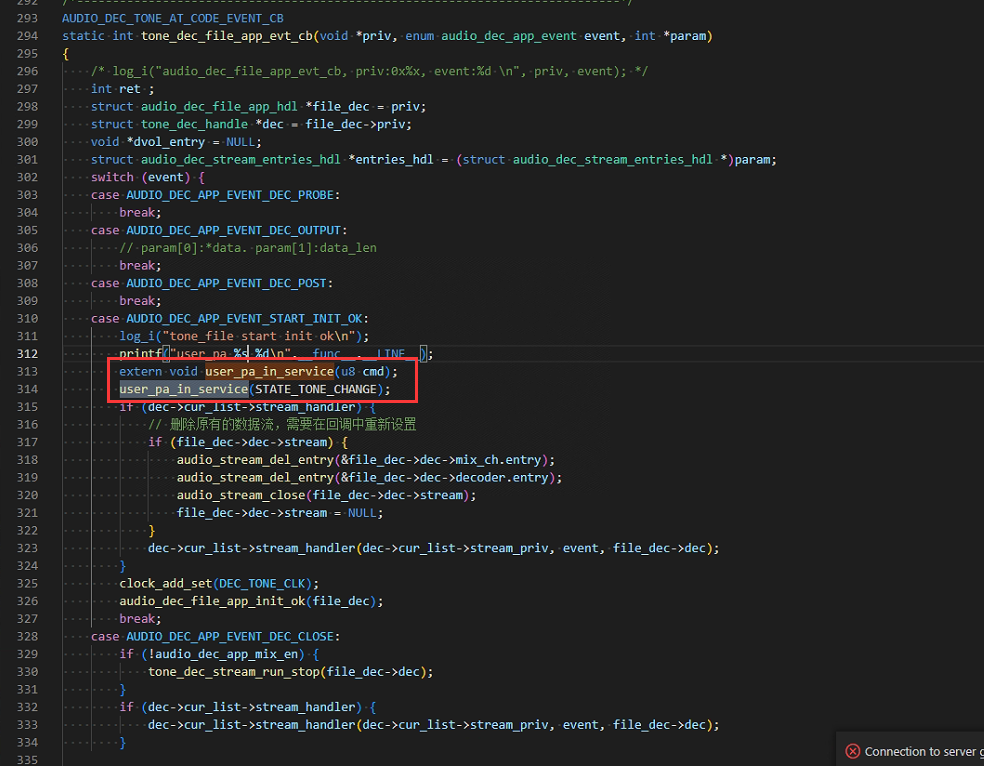The height and width of the screenshot is (766, 984).
Task: Click the switch keyword on line 302
Action: 112,178
